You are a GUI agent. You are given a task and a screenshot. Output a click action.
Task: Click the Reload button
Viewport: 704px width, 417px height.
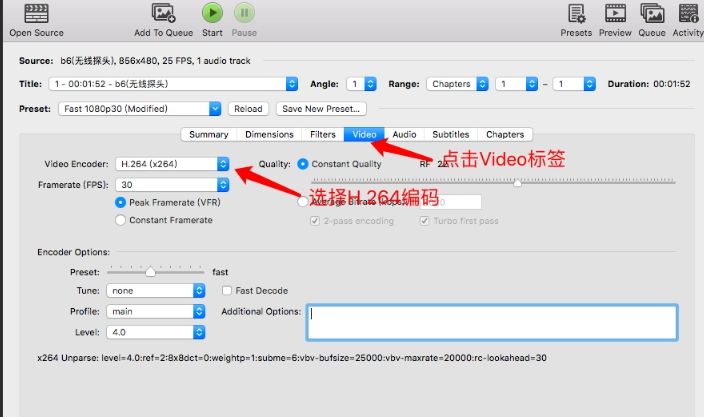248,109
